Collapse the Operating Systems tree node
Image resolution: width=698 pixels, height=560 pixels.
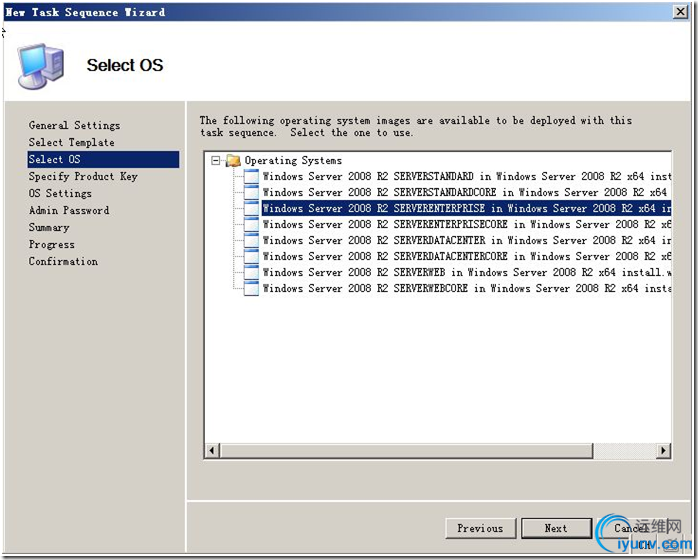[x=216, y=160]
